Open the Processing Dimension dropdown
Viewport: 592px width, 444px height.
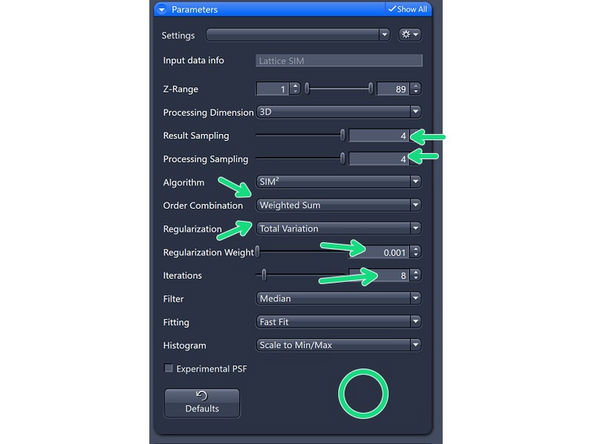click(339, 112)
